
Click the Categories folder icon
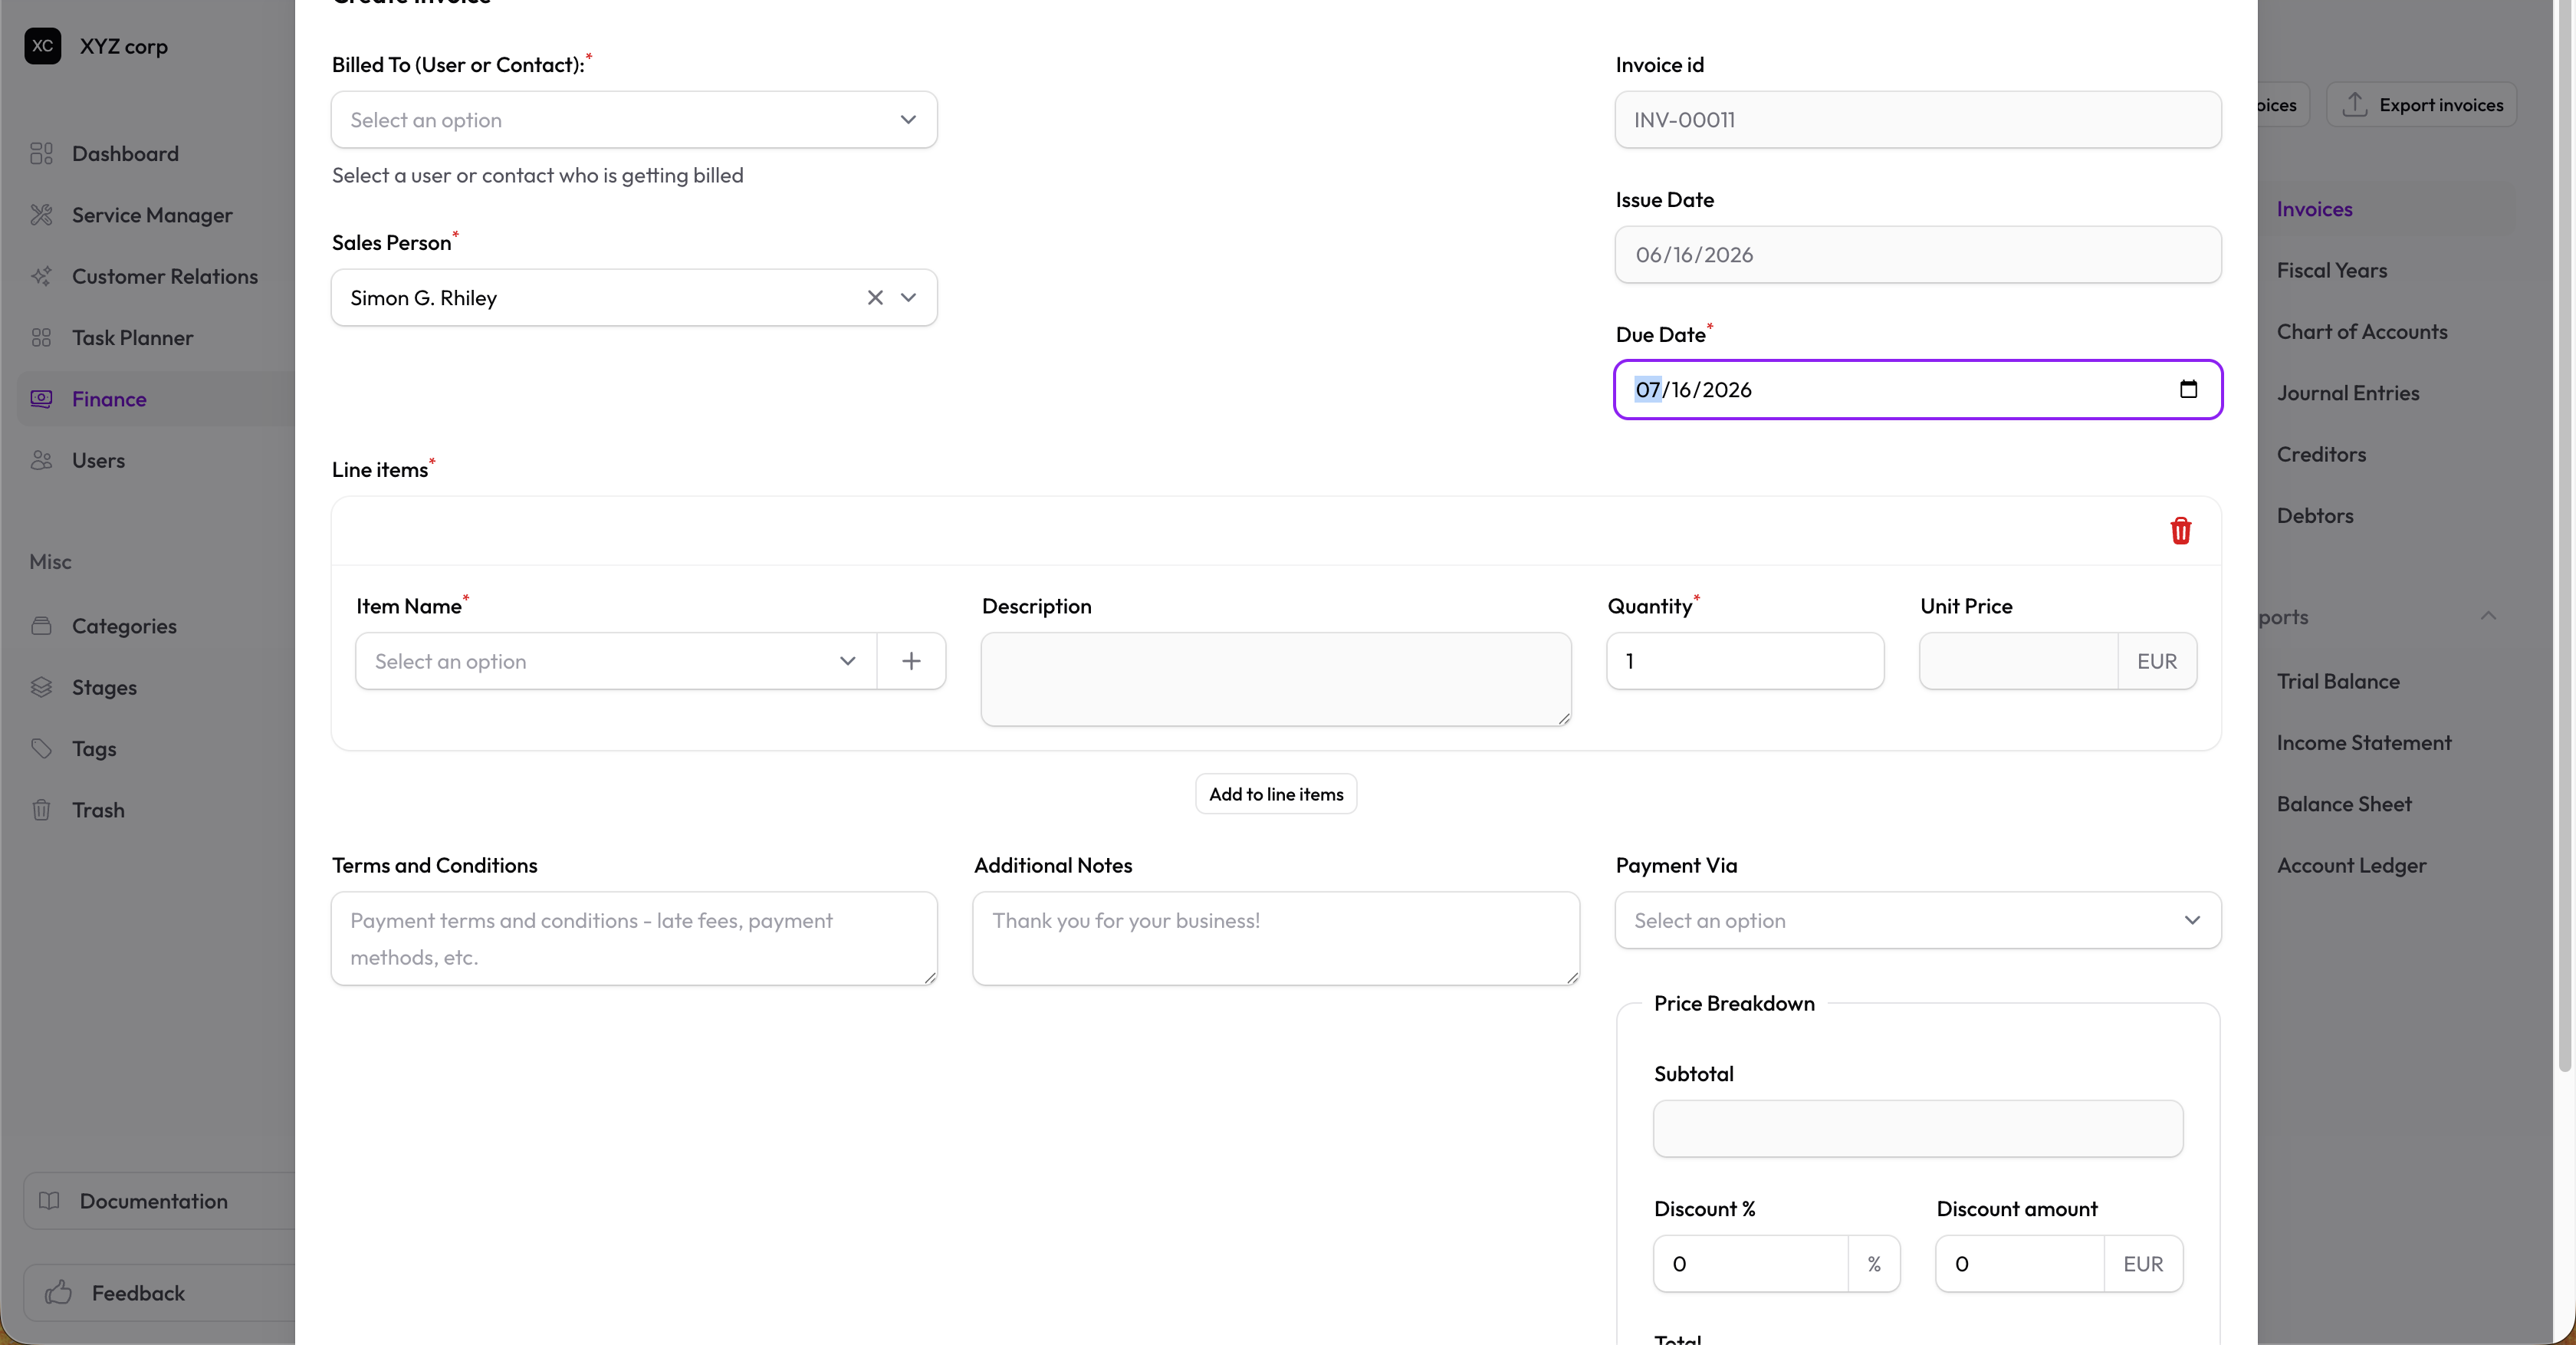point(41,626)
